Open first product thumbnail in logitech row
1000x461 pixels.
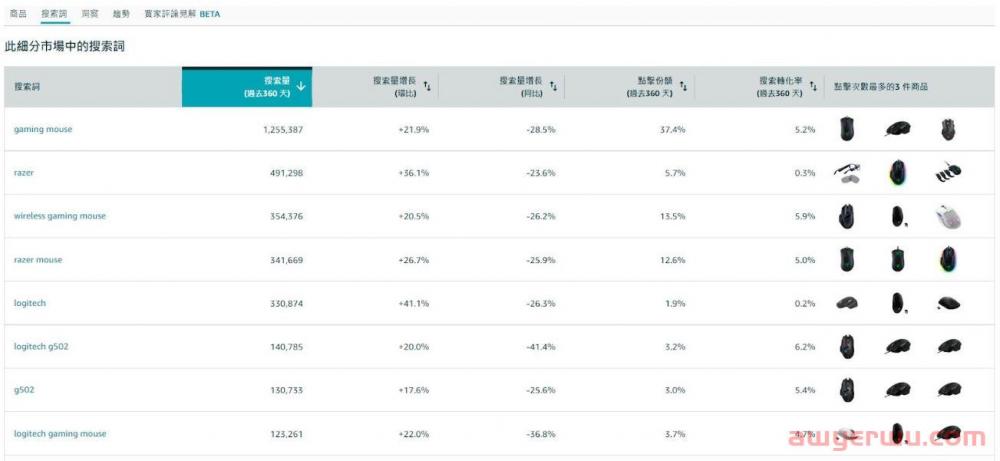846,304
